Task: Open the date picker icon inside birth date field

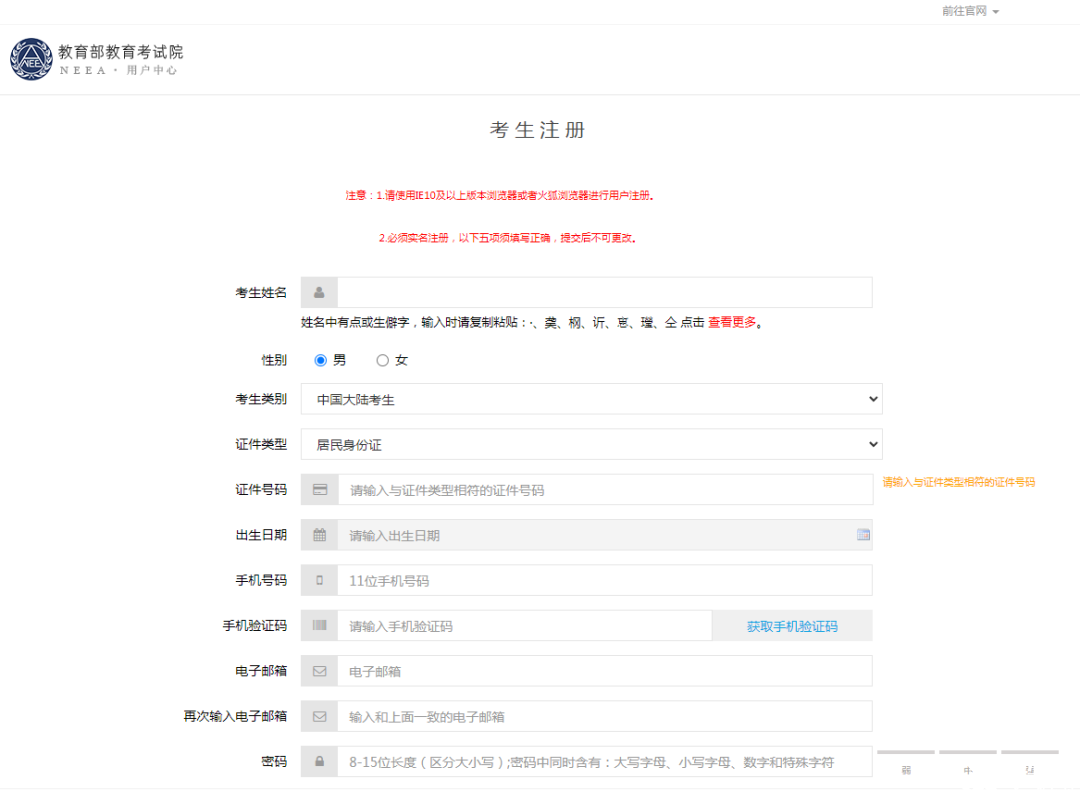Action: pos(862,535)
